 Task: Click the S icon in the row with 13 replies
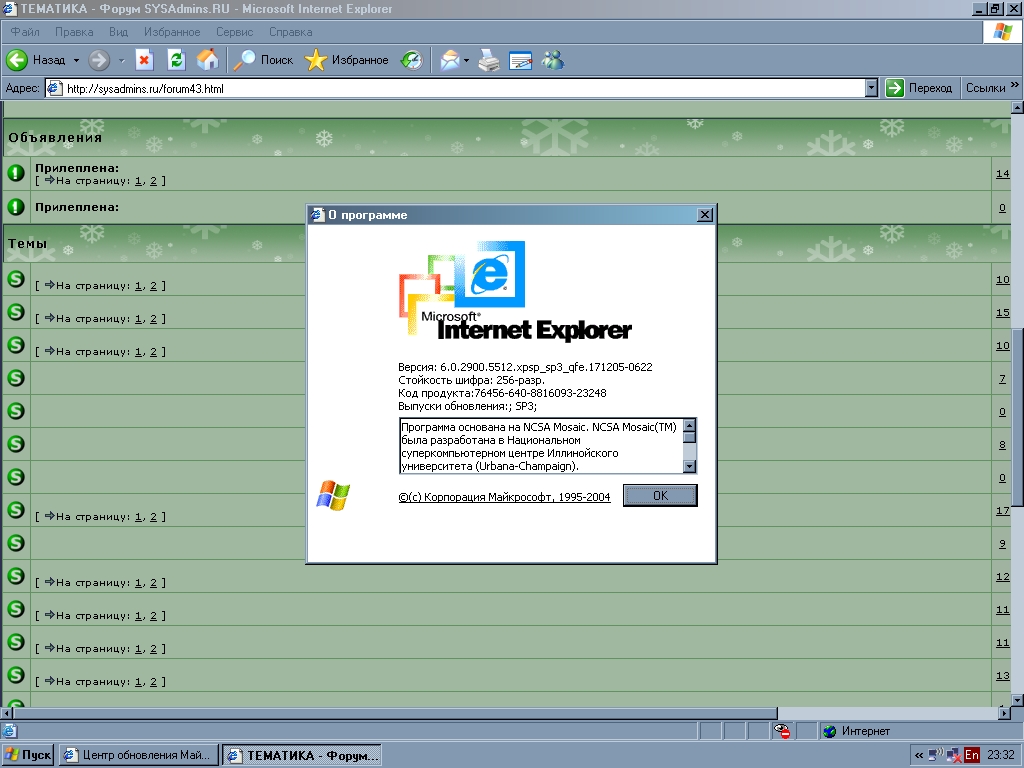pyautogui.click(x=16, y=675)
